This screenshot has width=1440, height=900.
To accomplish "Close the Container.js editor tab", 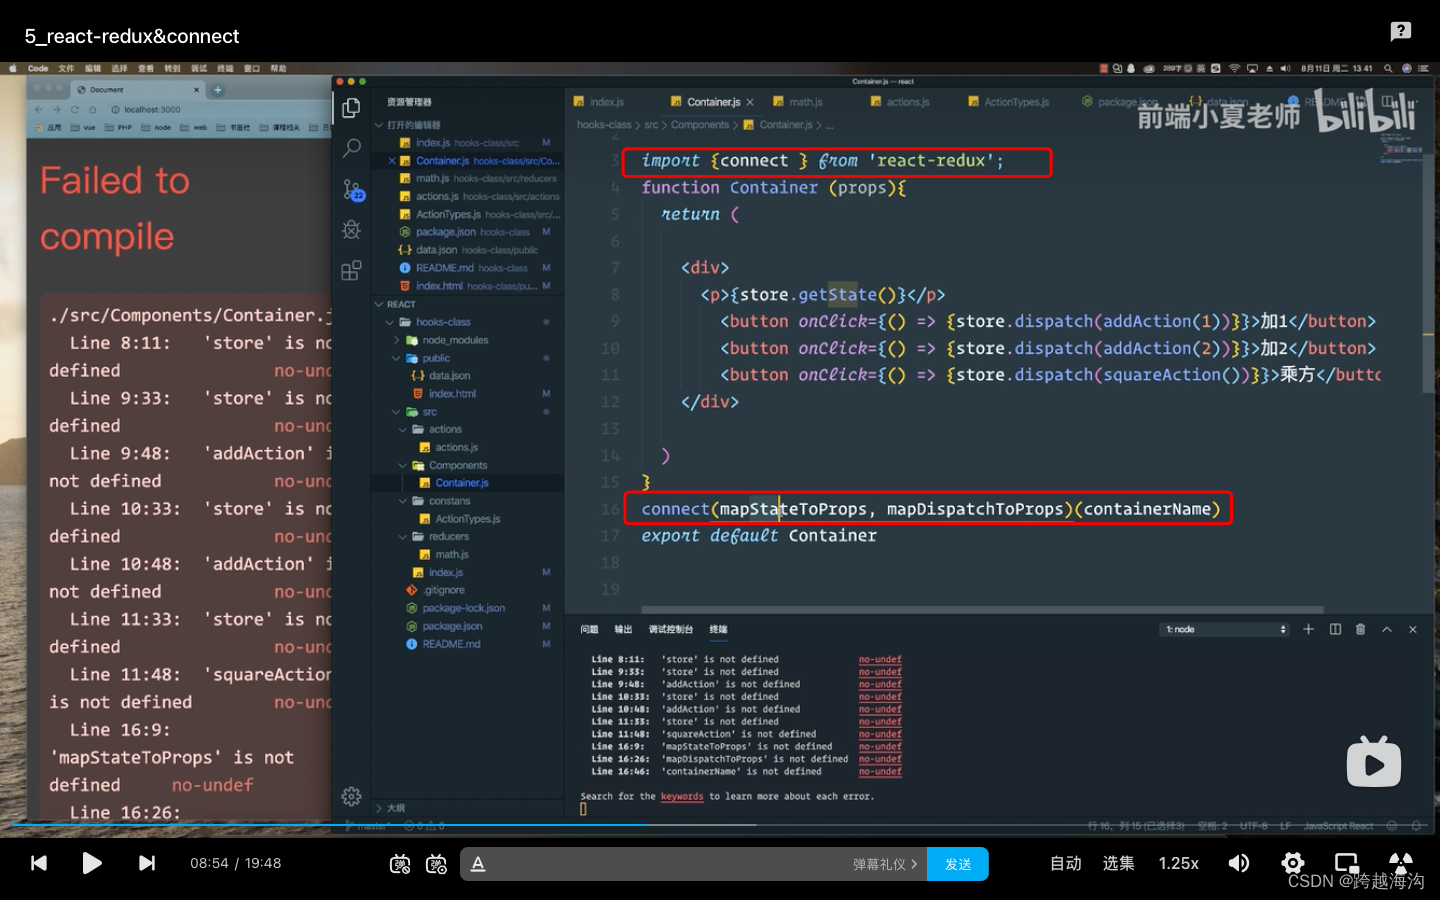I will click(x=750, y=102).
